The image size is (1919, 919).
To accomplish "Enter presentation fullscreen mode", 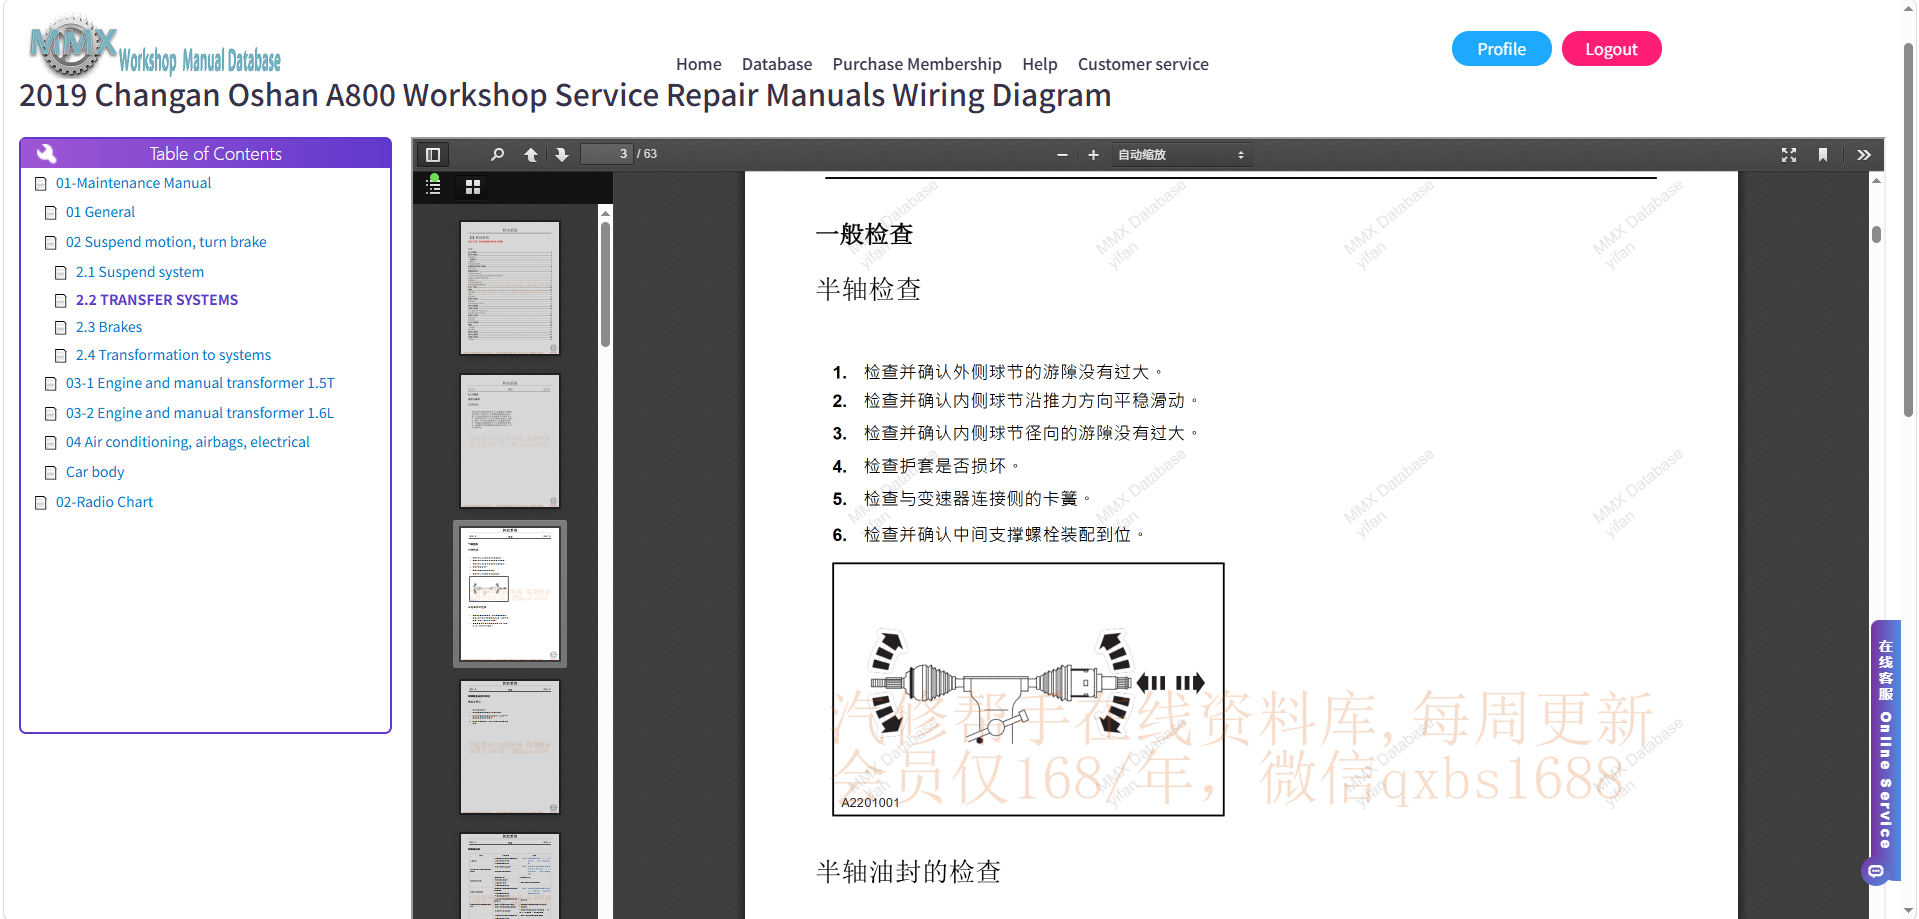I will pyautogui.click(x=1789, y=155).
